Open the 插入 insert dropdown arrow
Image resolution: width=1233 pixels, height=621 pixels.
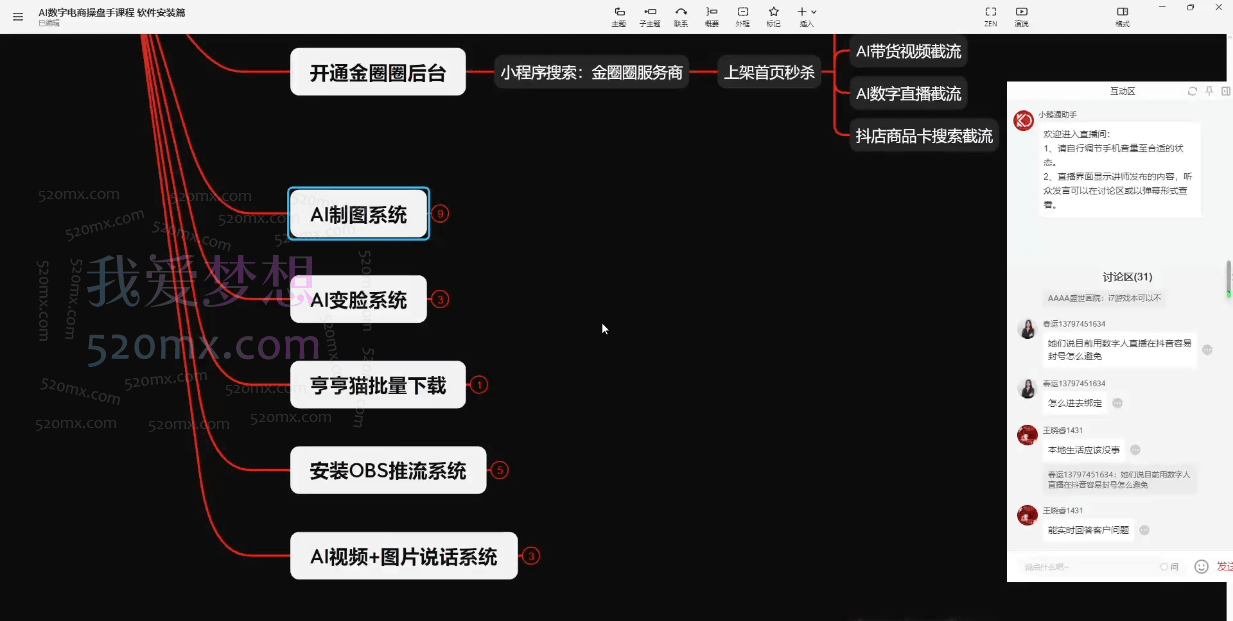pyautogui.click(x=812, y=12)
